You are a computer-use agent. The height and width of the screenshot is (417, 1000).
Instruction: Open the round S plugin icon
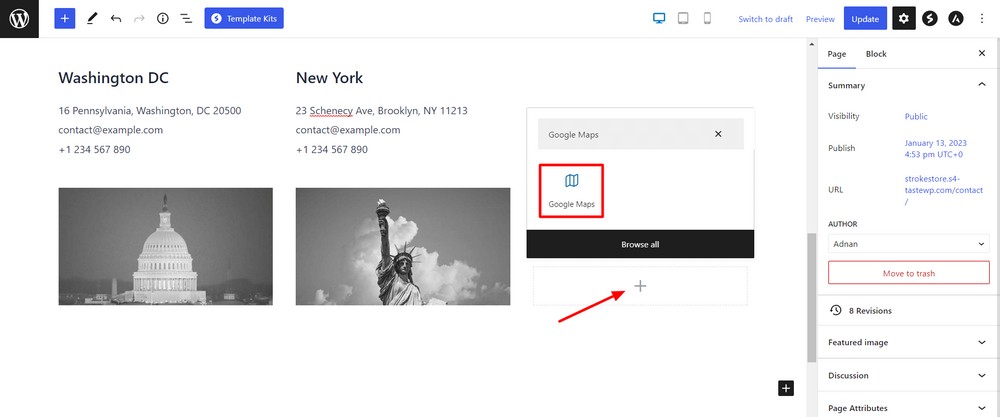point(930,18)
